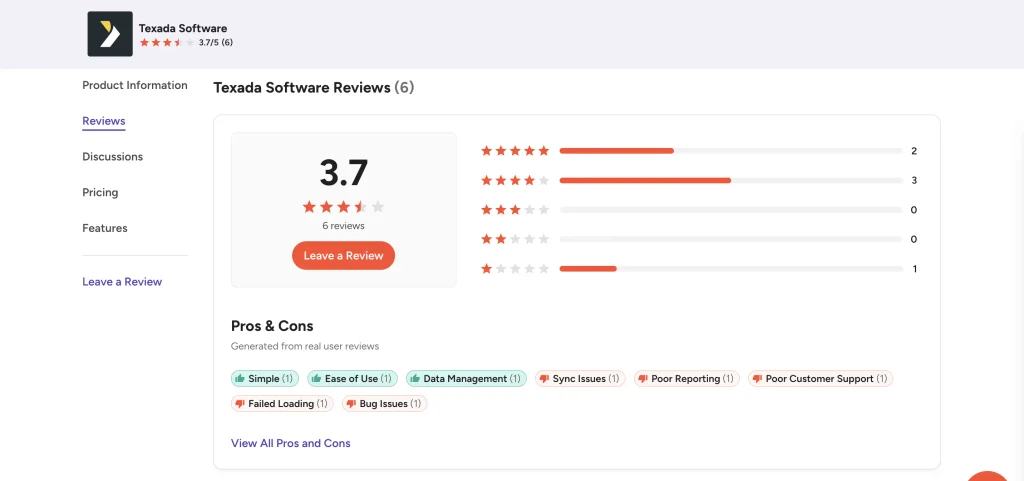Select the Failed Loading con tag
The image size is (1024, 481).
[282, 404]
